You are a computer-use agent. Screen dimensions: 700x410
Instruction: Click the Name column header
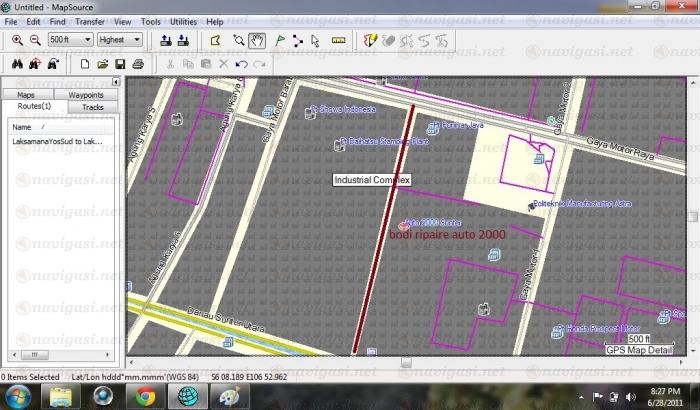click(22, 127)
